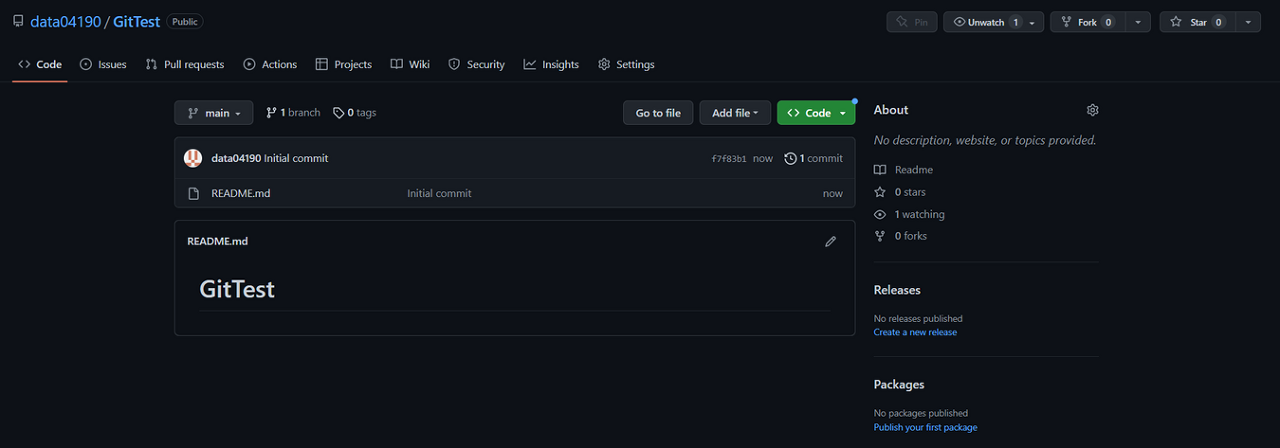Click Publish your first package link
The width and height of the screenshot is (1280, 448).
(926, 427)
